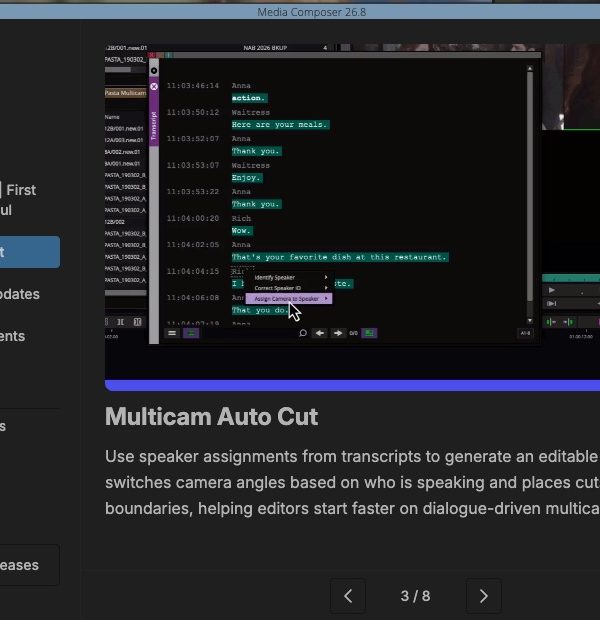Click the speaker name 'Waitress' at 11:03:50:12
Image resolution: width=600 pixels, height=620 pixels.
pyautogui.click(x=251, y=112)
